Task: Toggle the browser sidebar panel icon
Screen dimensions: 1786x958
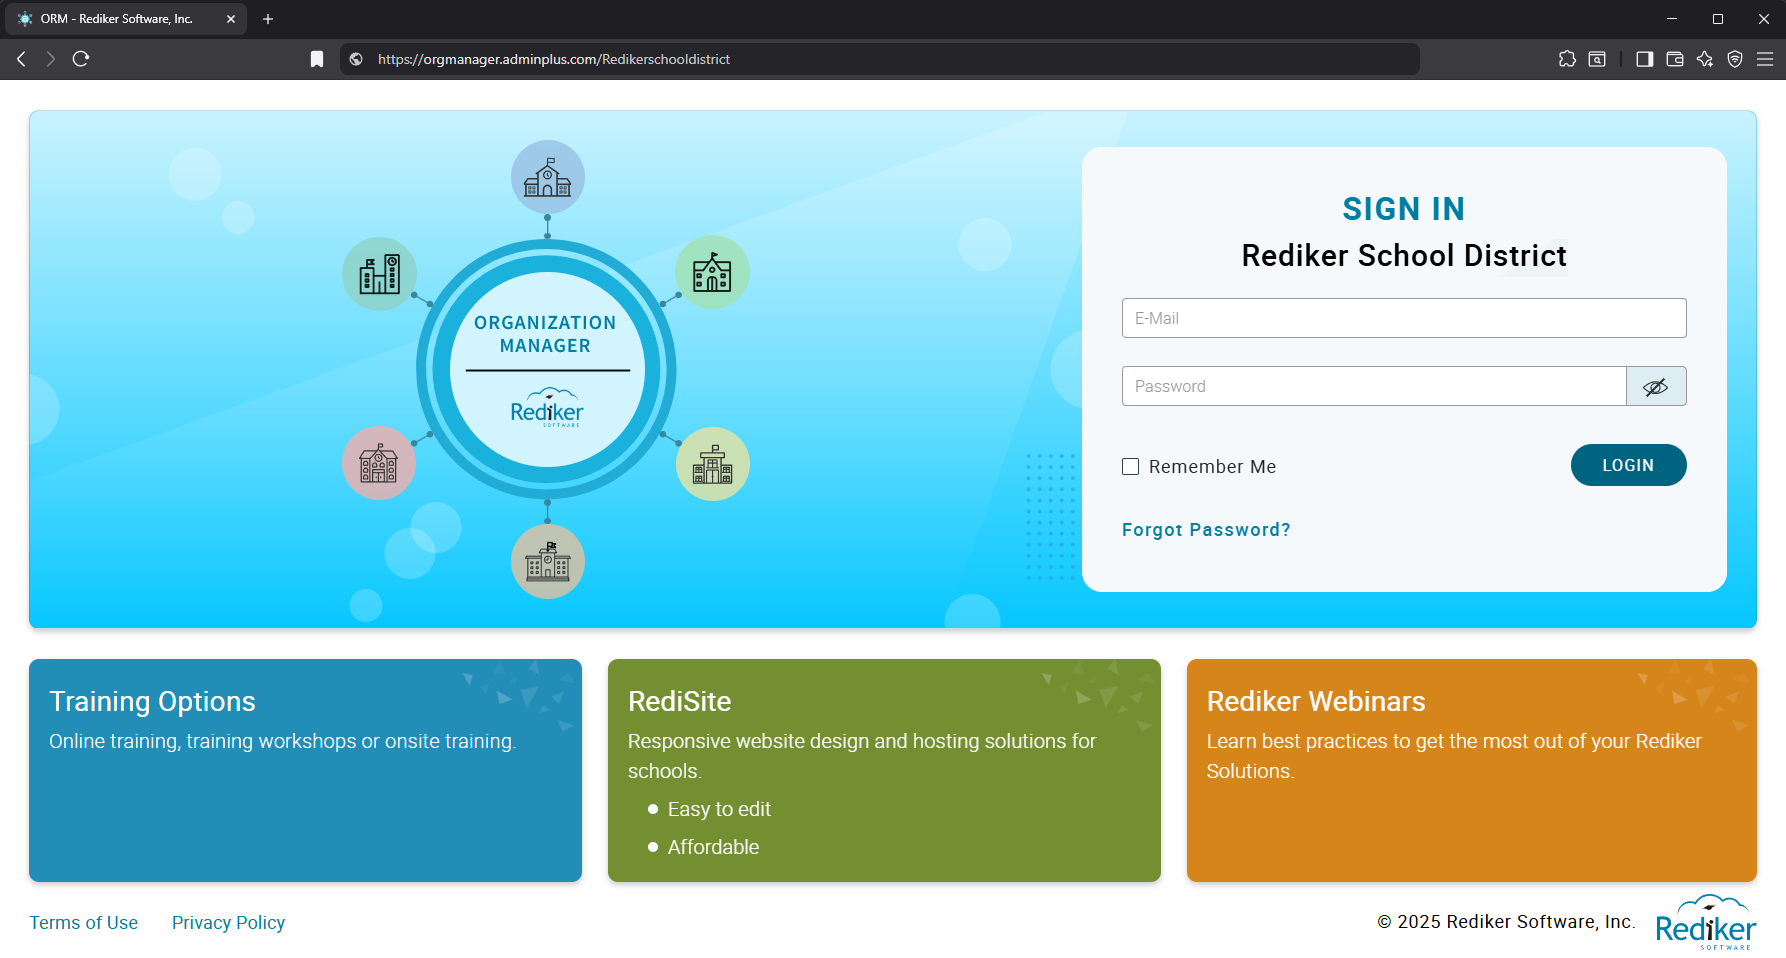Action: click(1644, 59)
